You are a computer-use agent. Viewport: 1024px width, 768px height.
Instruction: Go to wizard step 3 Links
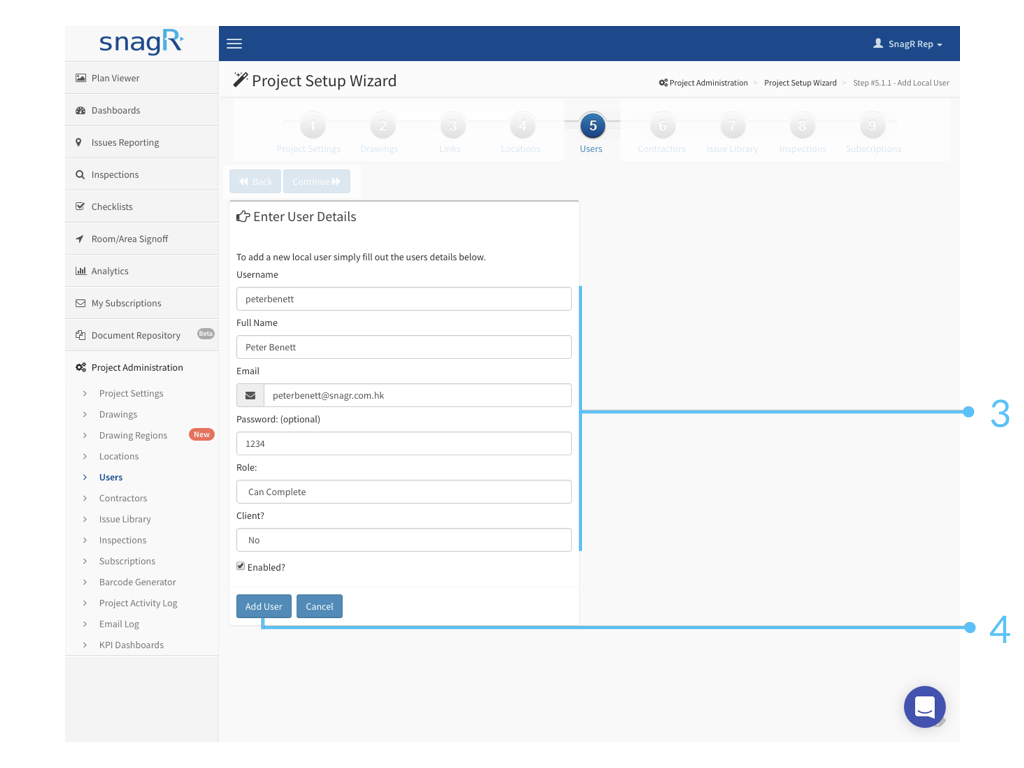pos(453,126)
